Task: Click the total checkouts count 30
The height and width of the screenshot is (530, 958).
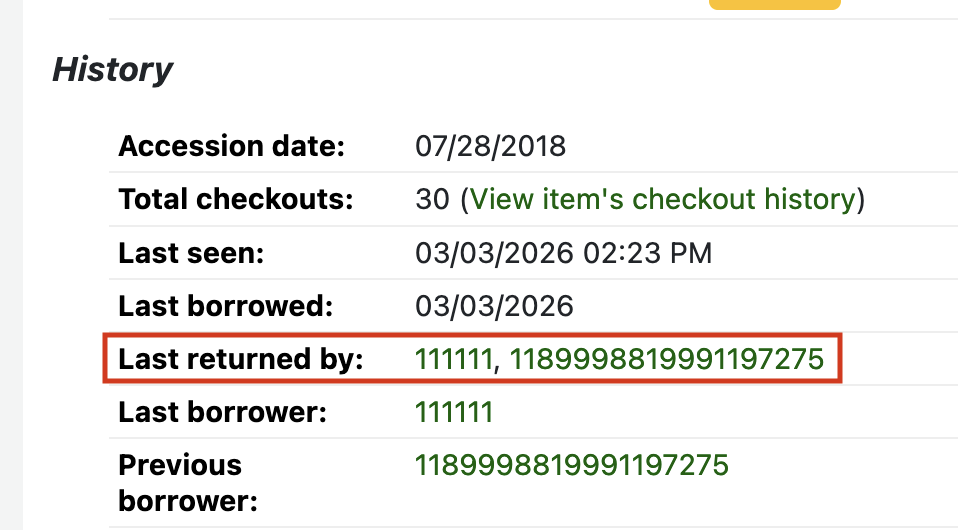Action: click(x=432, y=199)
